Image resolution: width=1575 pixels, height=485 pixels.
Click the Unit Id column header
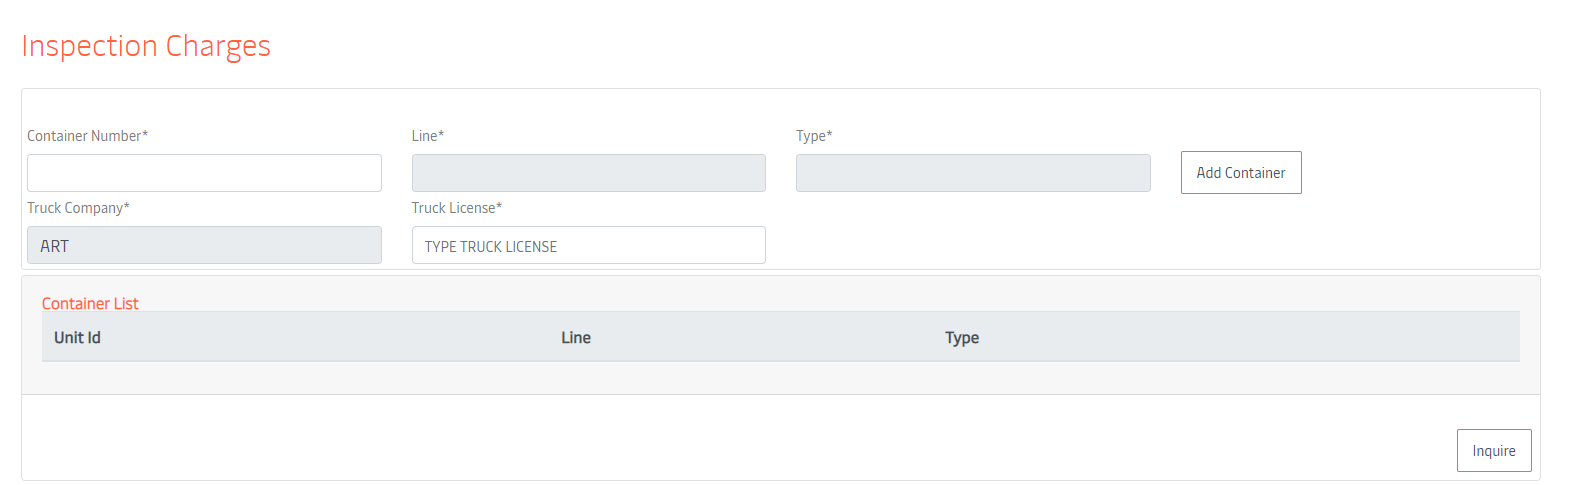tap(77, 338)
